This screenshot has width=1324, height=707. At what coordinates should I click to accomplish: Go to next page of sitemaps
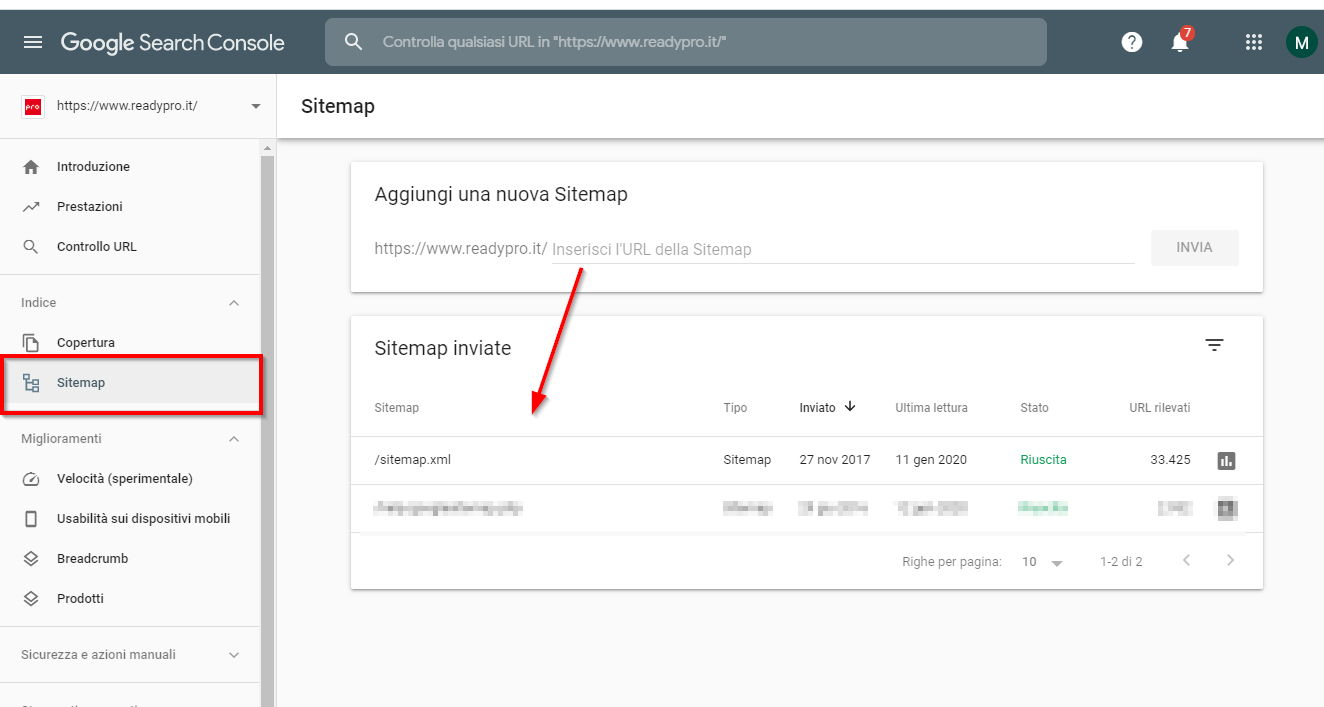point(1230,560)
